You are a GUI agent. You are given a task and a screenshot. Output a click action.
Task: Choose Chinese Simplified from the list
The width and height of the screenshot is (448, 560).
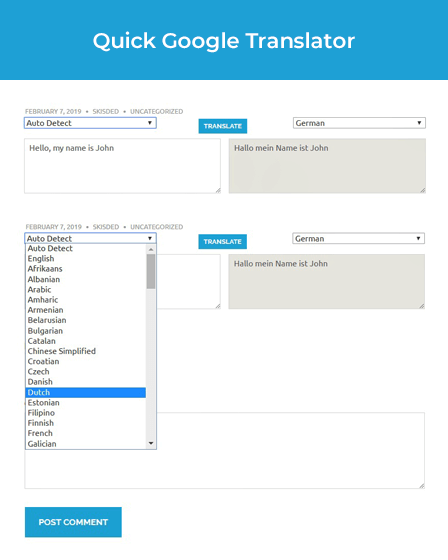[x=86, y=351]
